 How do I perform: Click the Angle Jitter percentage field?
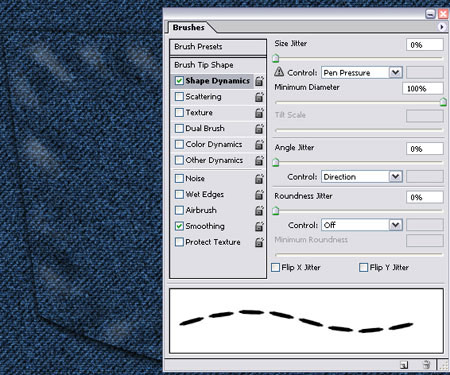[x=425, y=149]
